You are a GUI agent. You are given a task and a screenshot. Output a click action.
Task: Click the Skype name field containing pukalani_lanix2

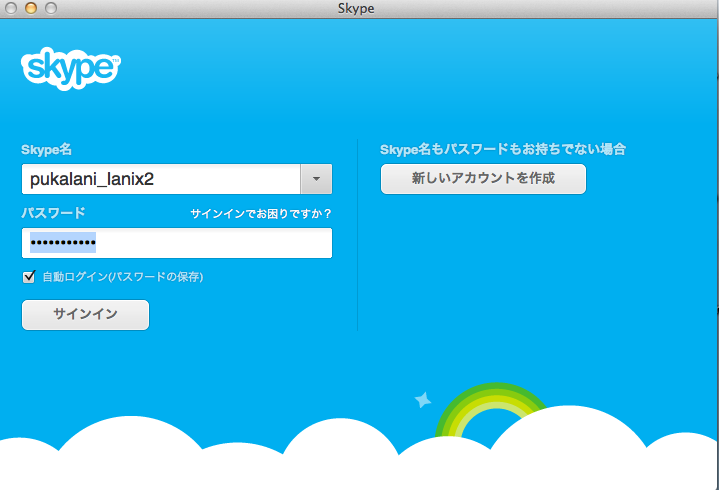[161, 179]
